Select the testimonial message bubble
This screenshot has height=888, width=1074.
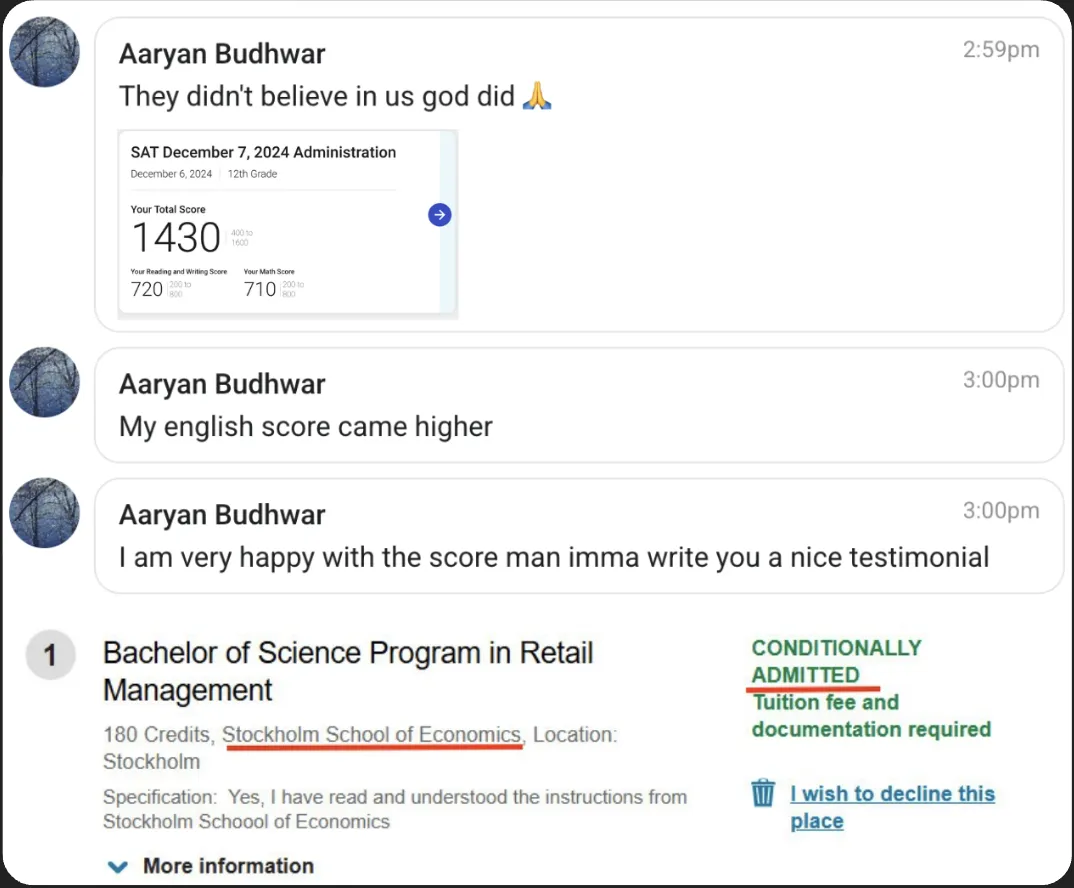(579, 536)
